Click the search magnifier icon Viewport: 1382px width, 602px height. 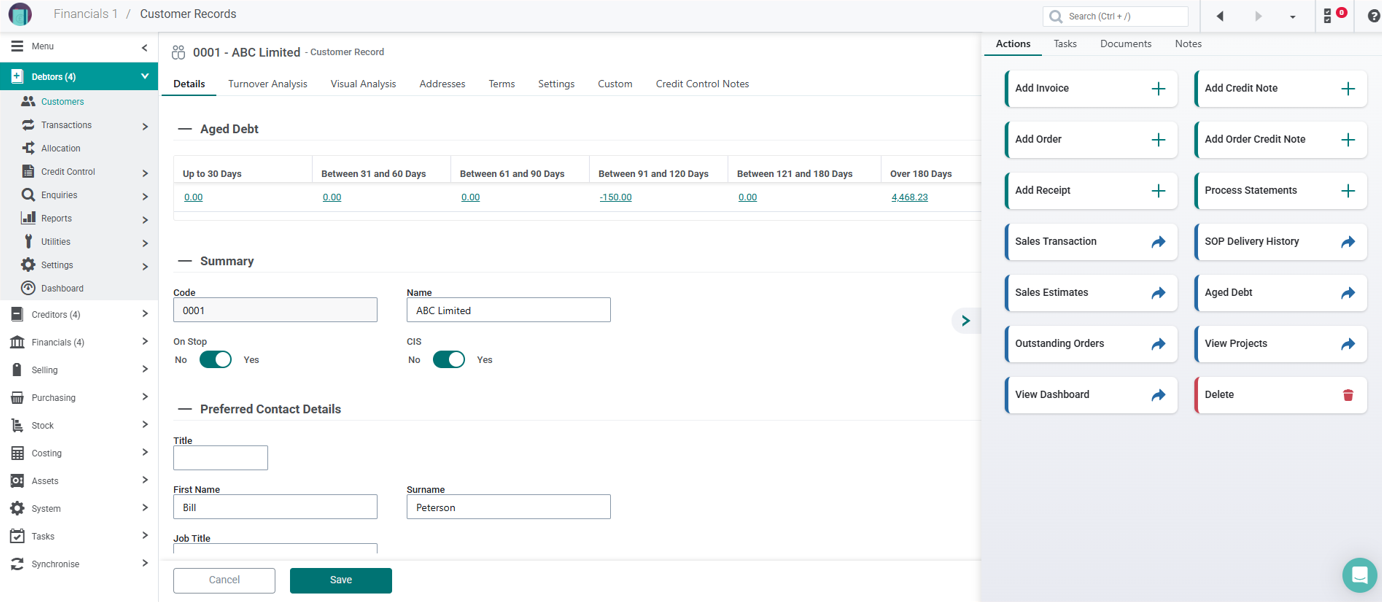click(x=1056, y=16)
